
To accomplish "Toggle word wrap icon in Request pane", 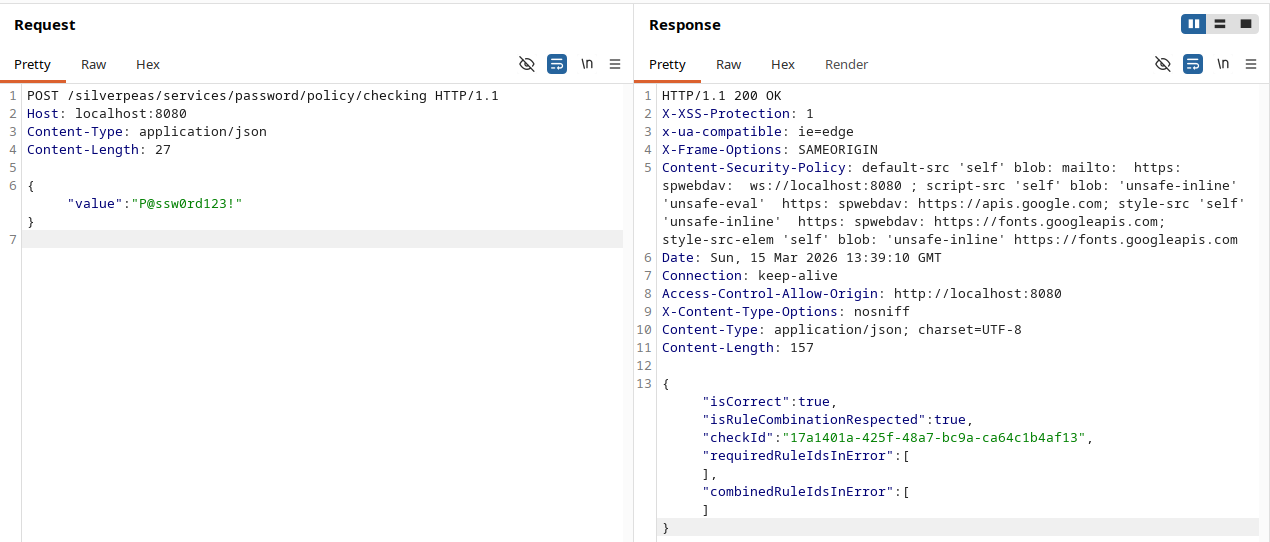I will pos(557,64).
